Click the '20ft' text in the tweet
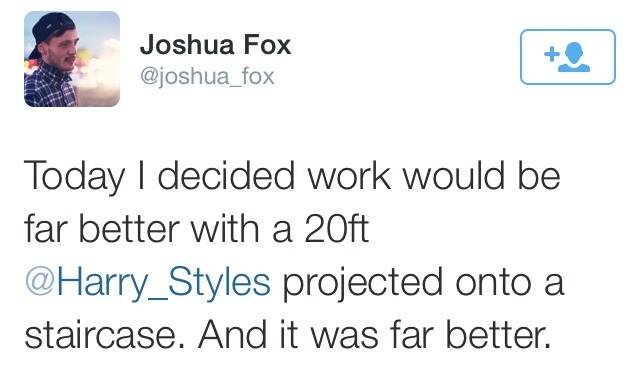The image size is (626, 365). point(336,228)
